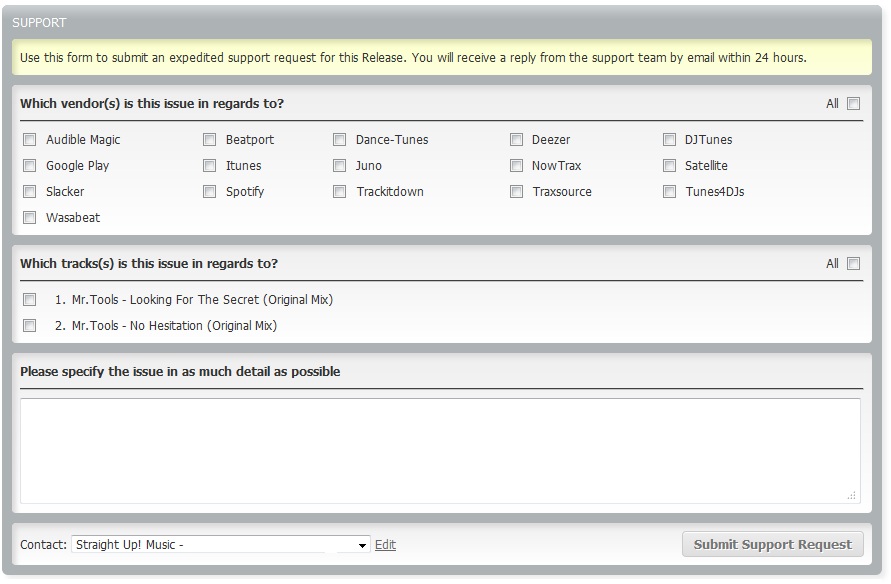Screen dimensions: 891x584
Task: Check the track Looking For The Secret
Action: [29, 299]
